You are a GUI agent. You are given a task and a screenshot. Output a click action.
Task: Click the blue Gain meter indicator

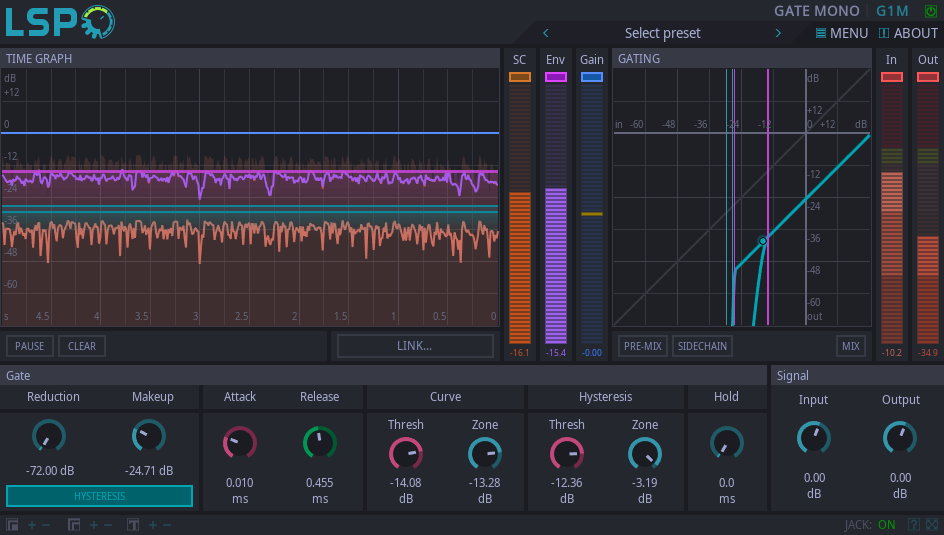click(x=592, y=77)
